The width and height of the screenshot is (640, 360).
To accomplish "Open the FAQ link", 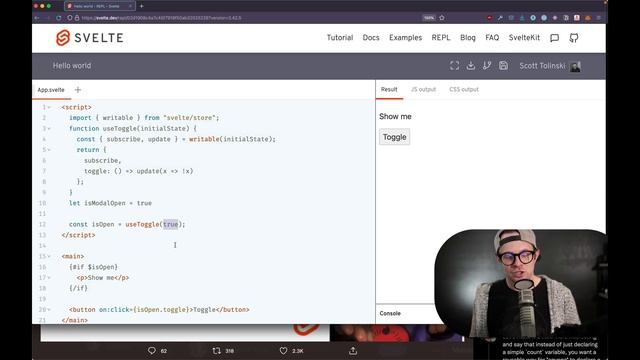I will click(492, 38).
